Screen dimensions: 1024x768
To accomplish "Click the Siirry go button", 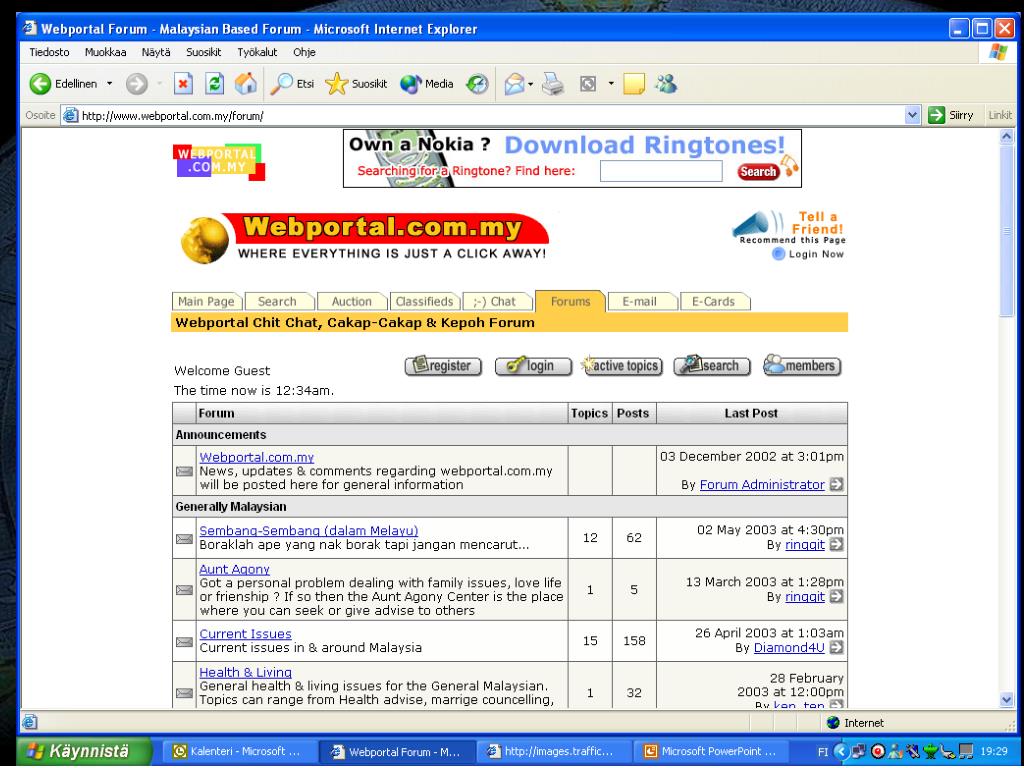I will (951, 116).
